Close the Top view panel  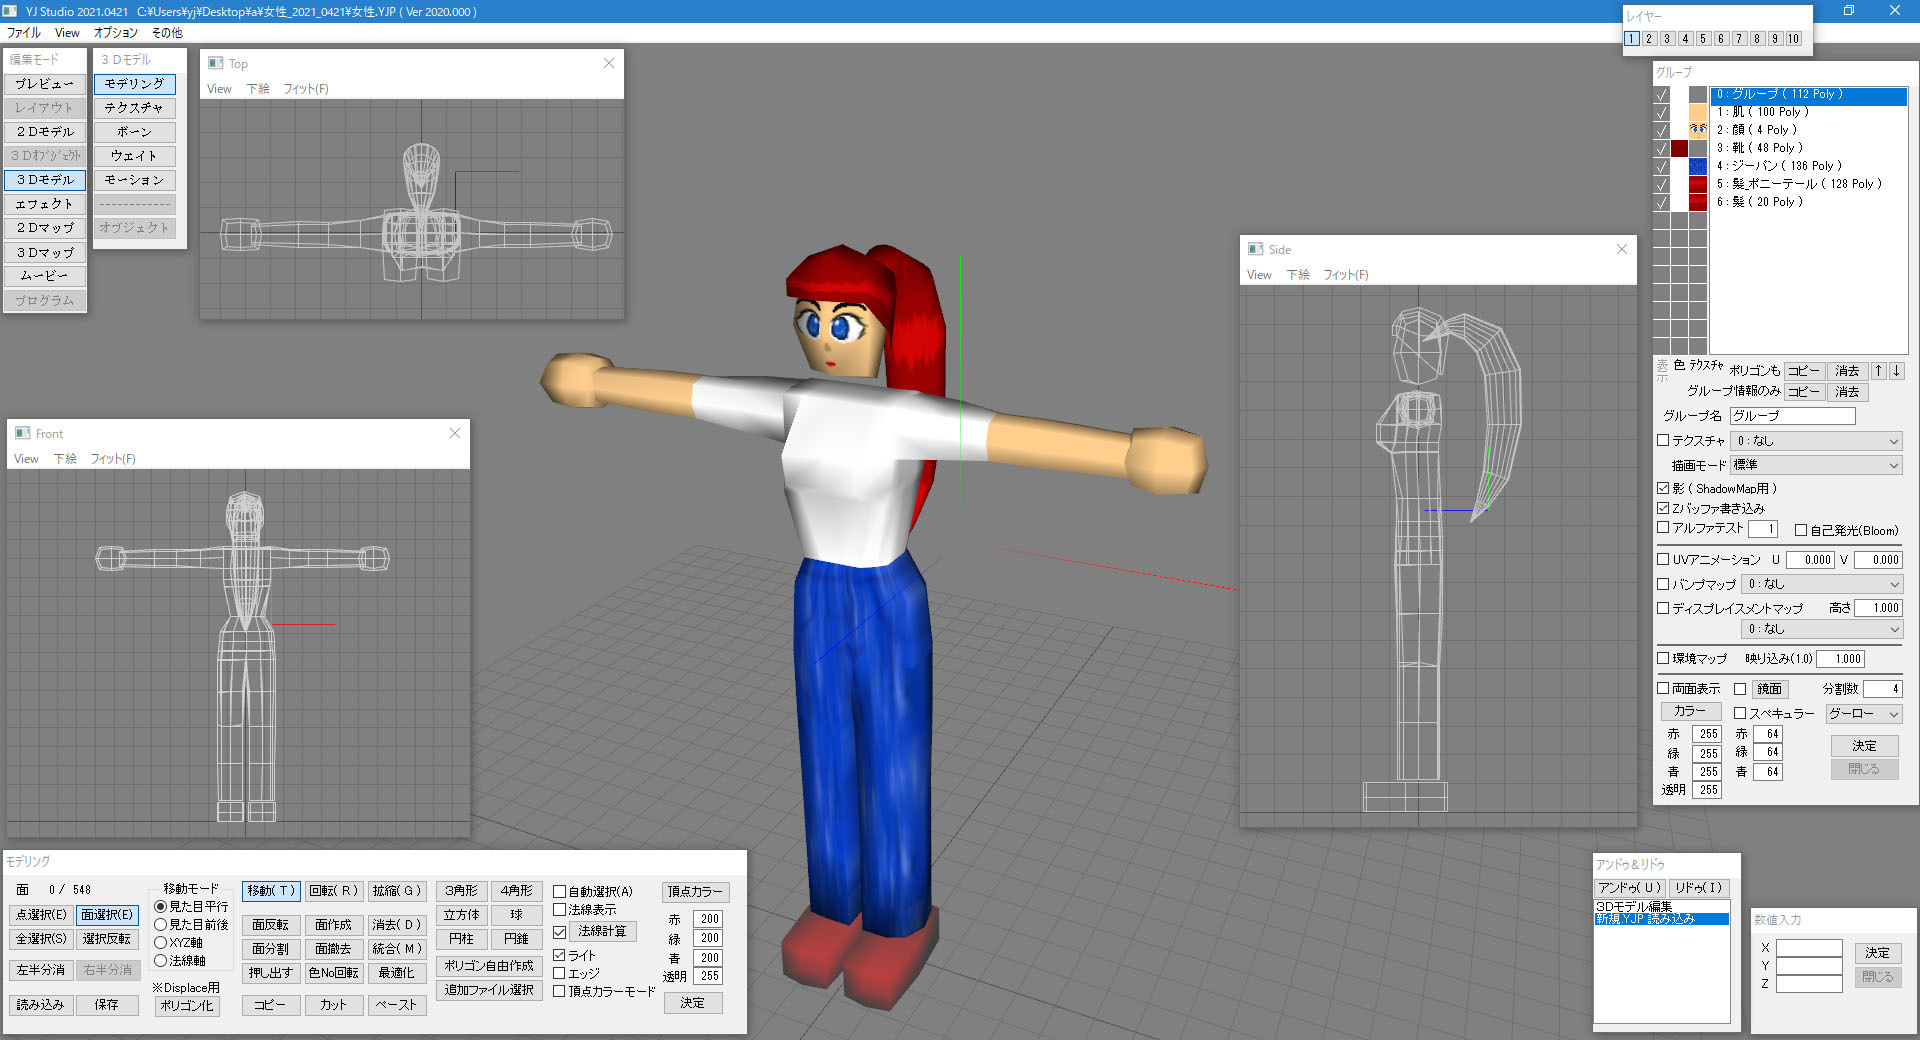click(x=609, y=63)
